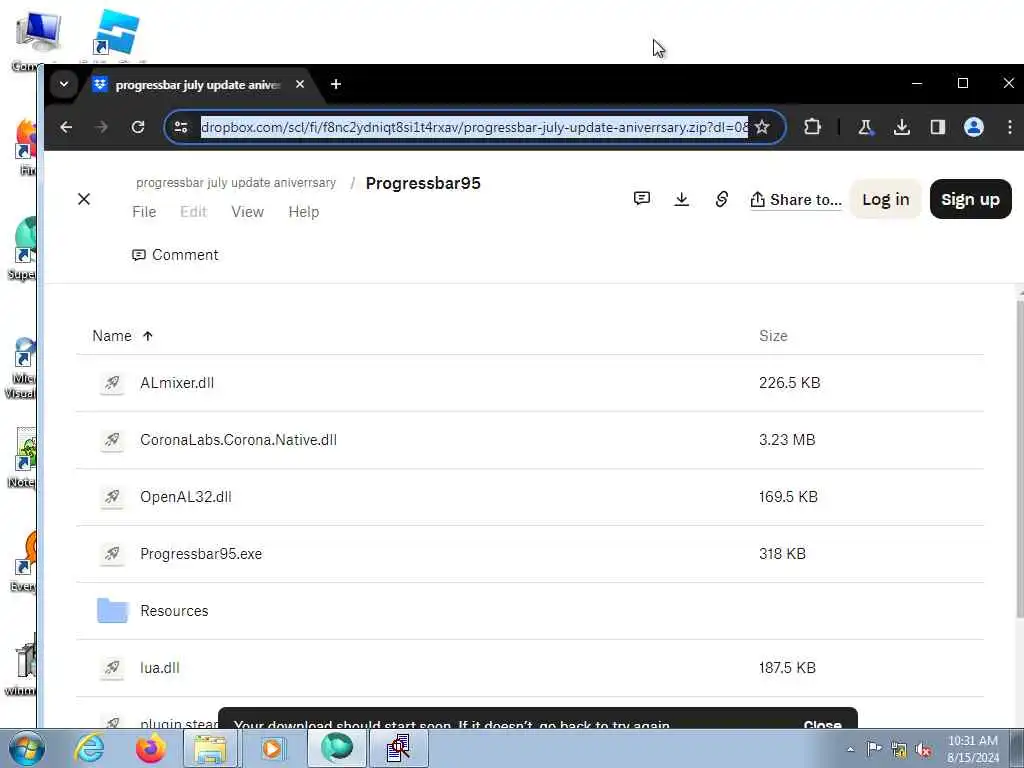Click the Share to... button
Image resolution: width=1024 pixels, height=768 pixels.
coord(796,200)
